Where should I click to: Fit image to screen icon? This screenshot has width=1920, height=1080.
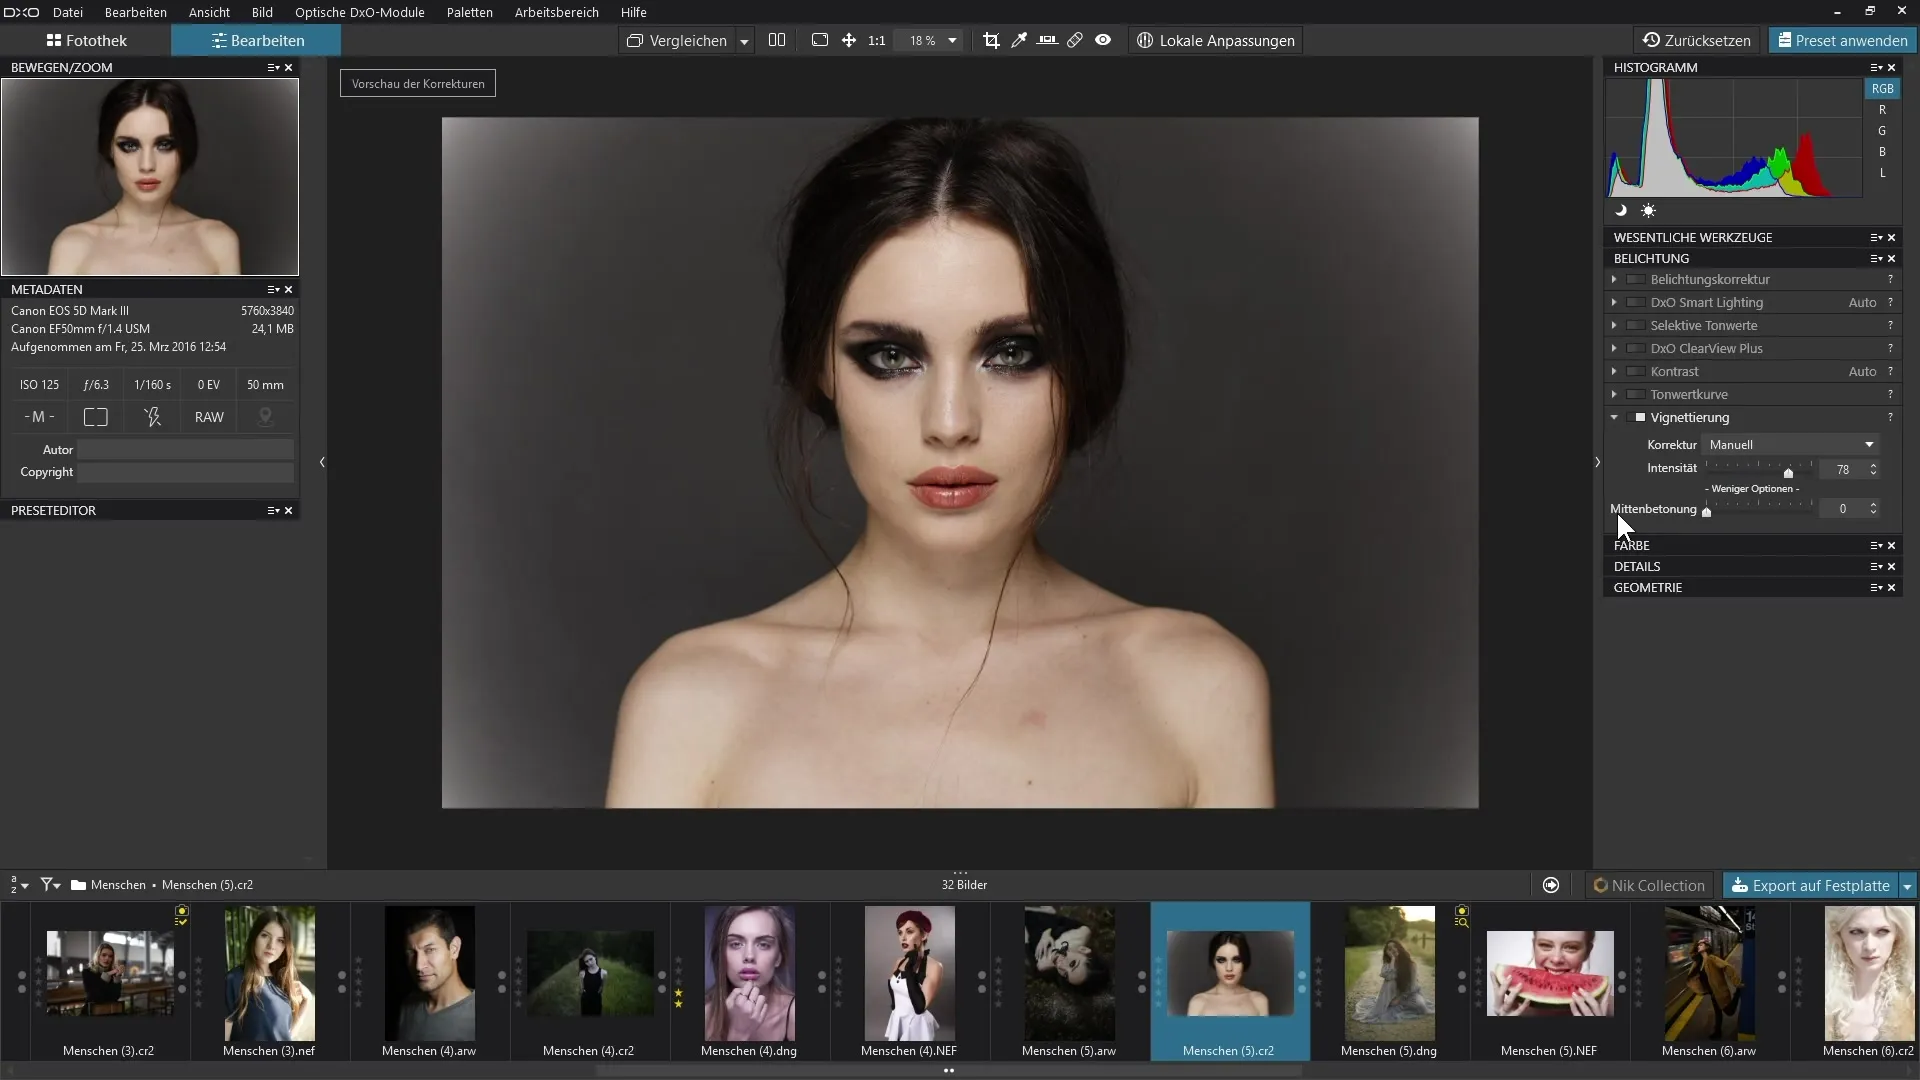pos(820,41)
